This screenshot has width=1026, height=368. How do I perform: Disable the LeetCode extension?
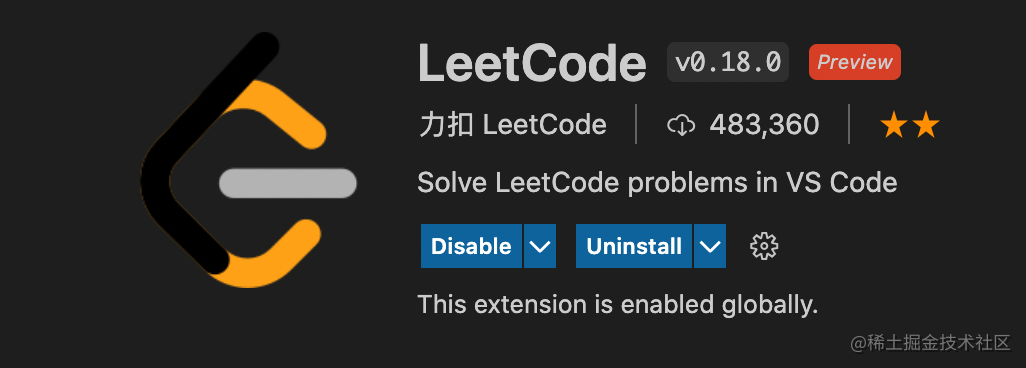[471, 246]
